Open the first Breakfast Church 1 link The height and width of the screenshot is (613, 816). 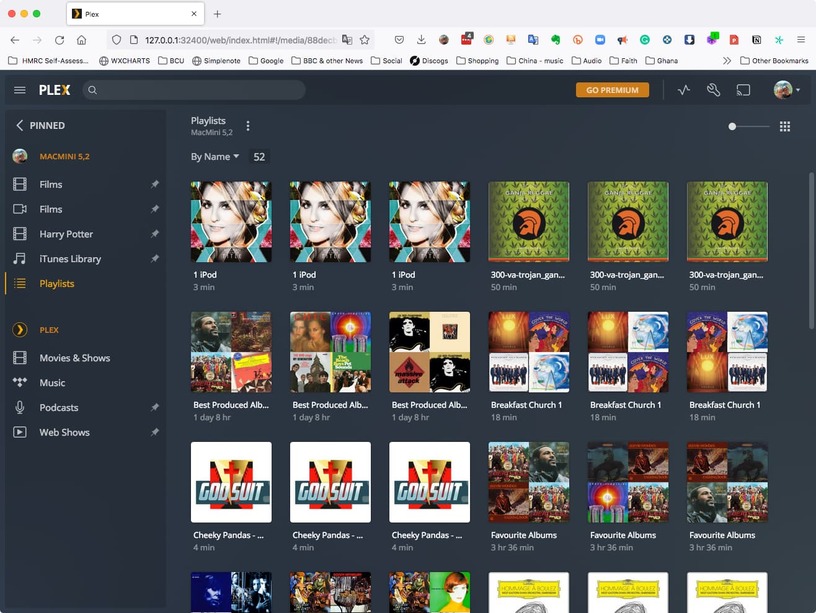click(x=526, y=405)
